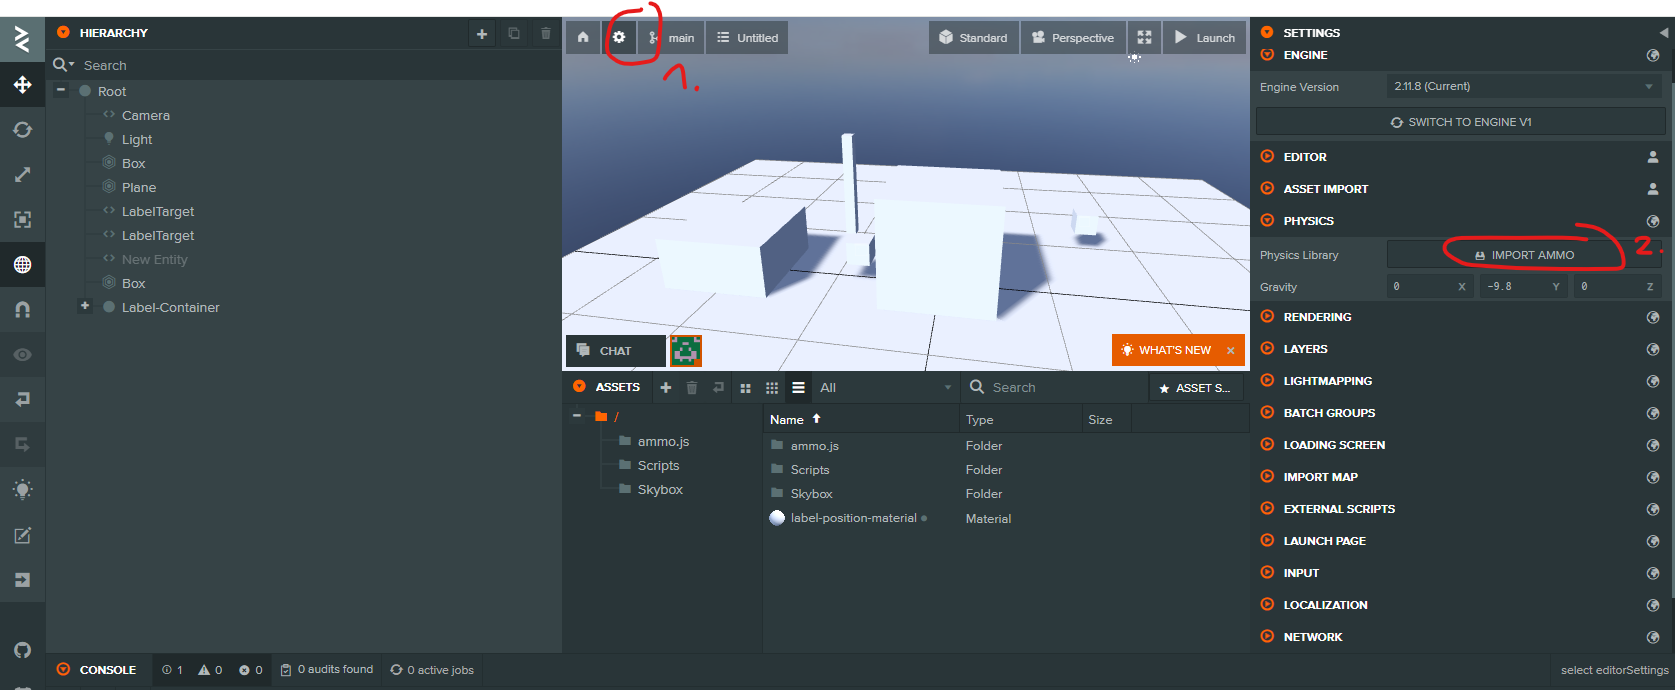1675x690 pixels.
Task: Open the Perspective camera menu
Action: [x=1072, y=38]
